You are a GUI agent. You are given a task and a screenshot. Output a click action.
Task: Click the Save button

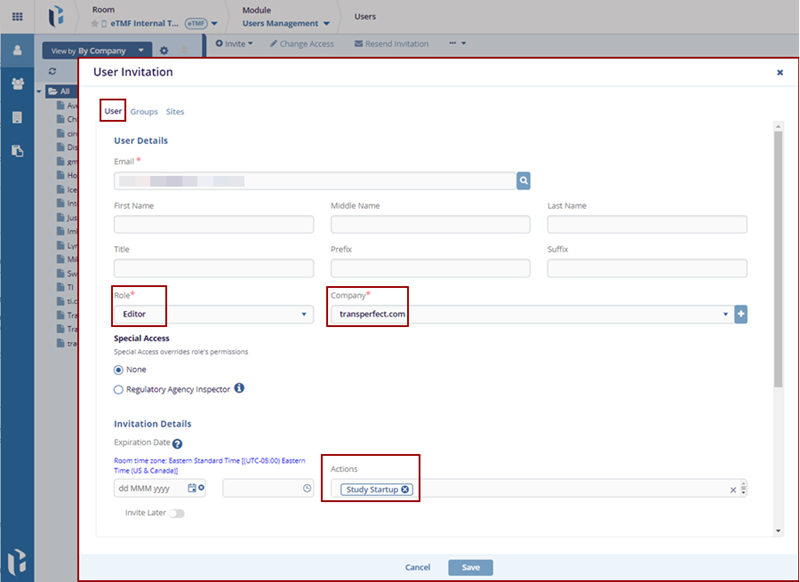[x=470, y=567]
